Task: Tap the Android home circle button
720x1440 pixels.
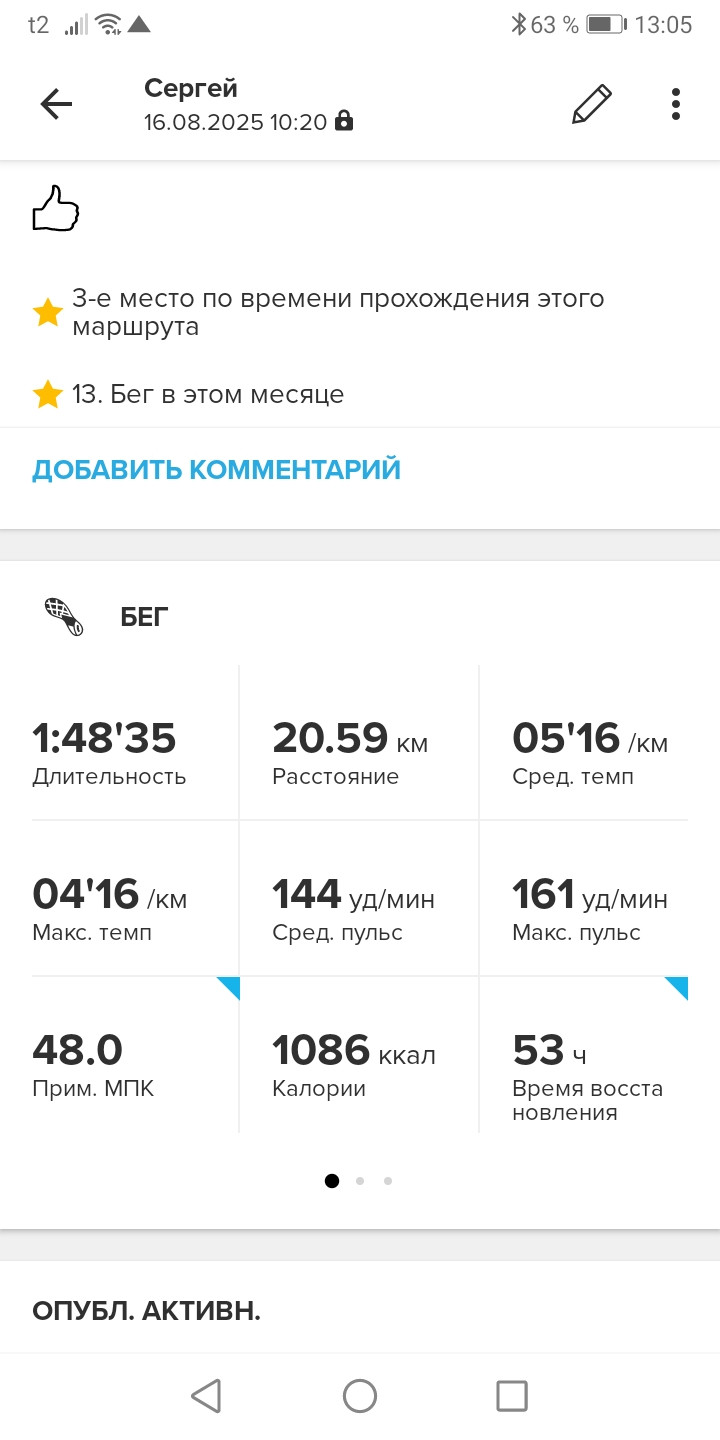Action: [360, 1395]
